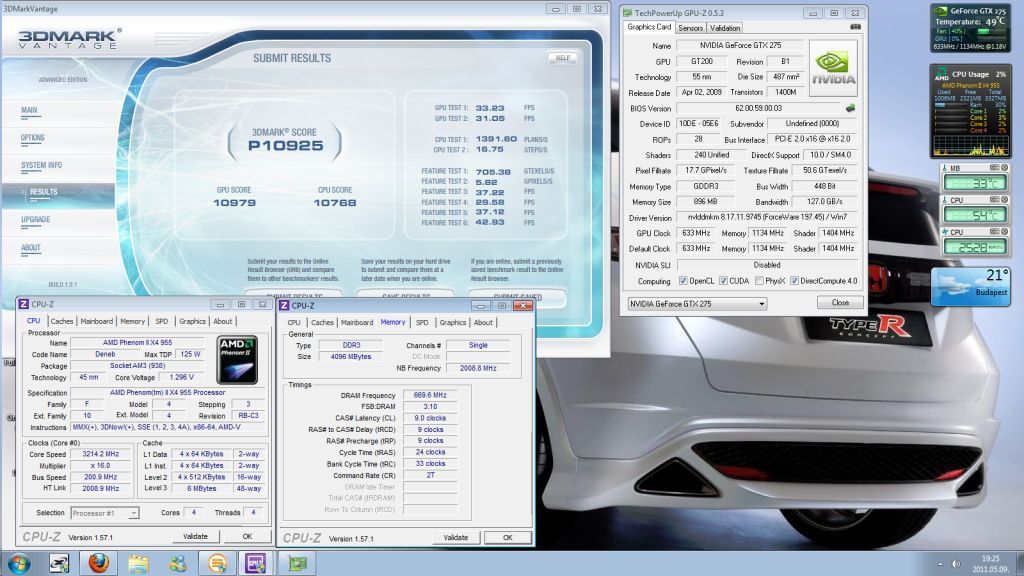Click the GPU-Z screenshot camera icon
1024x576 pixels.
pyautogui.click(x=855, y=27)
